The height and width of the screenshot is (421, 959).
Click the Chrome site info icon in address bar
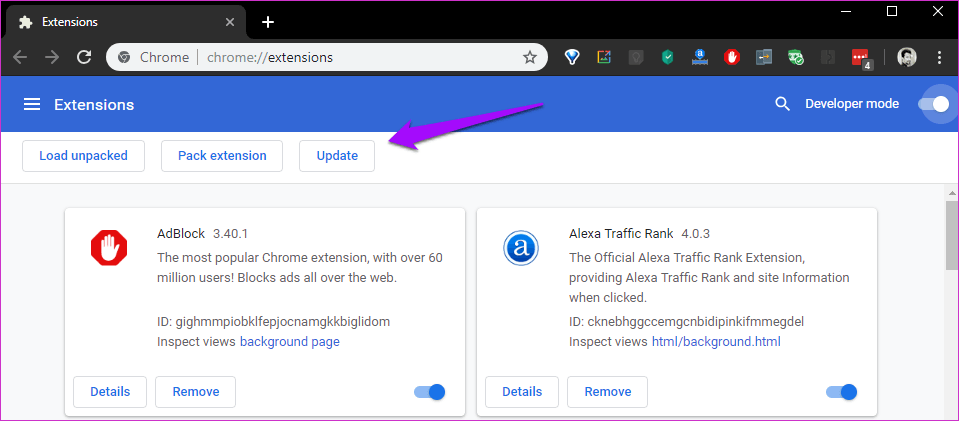124,58
